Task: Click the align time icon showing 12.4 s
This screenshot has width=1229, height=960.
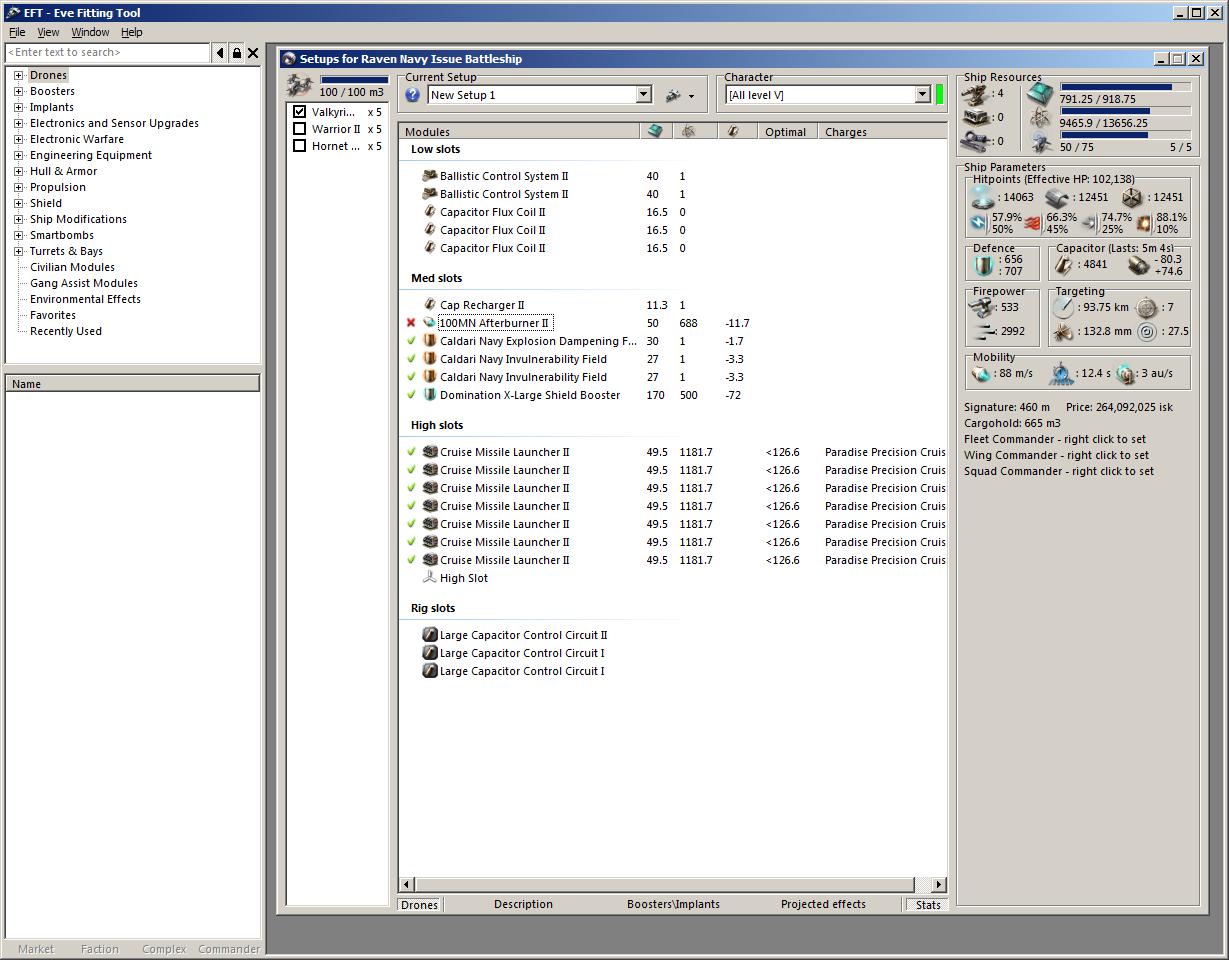Action: [1060, 374]
